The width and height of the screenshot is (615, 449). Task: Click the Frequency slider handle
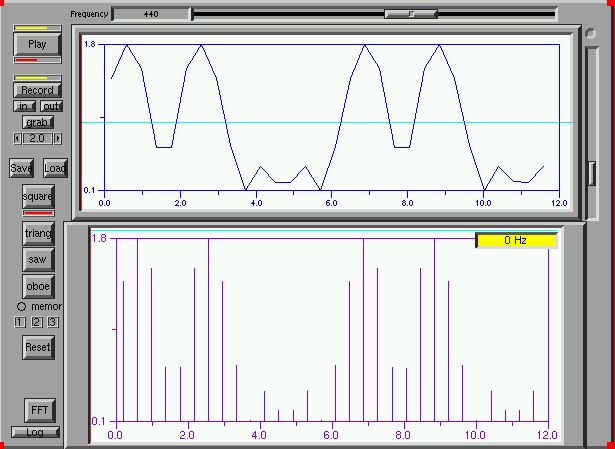[x=411, y=14]
